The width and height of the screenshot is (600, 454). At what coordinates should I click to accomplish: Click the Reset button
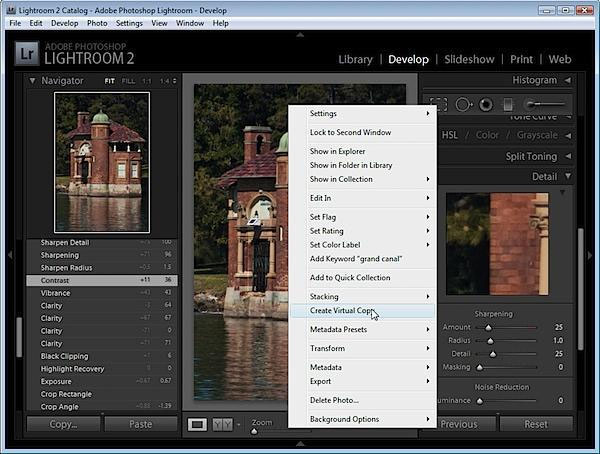(x=536, y=424)
